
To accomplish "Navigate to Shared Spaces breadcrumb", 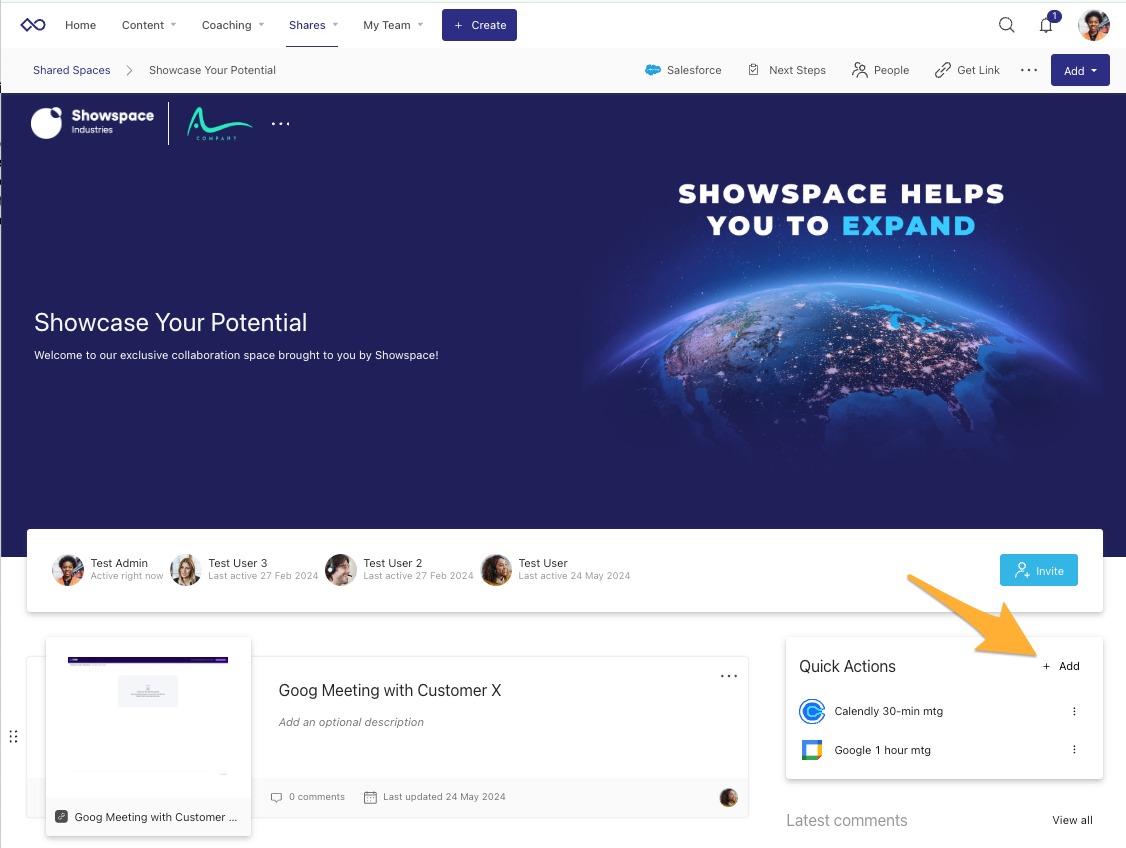I will tap(71, 70).
